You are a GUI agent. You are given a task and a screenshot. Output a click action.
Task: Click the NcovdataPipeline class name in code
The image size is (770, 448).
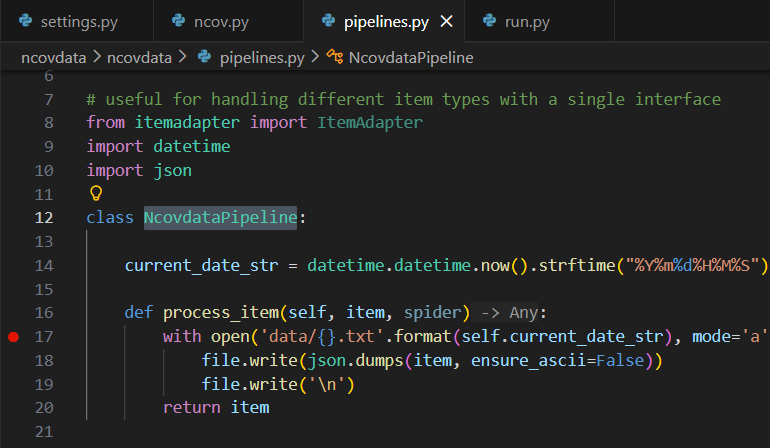(x=220, y=217)
